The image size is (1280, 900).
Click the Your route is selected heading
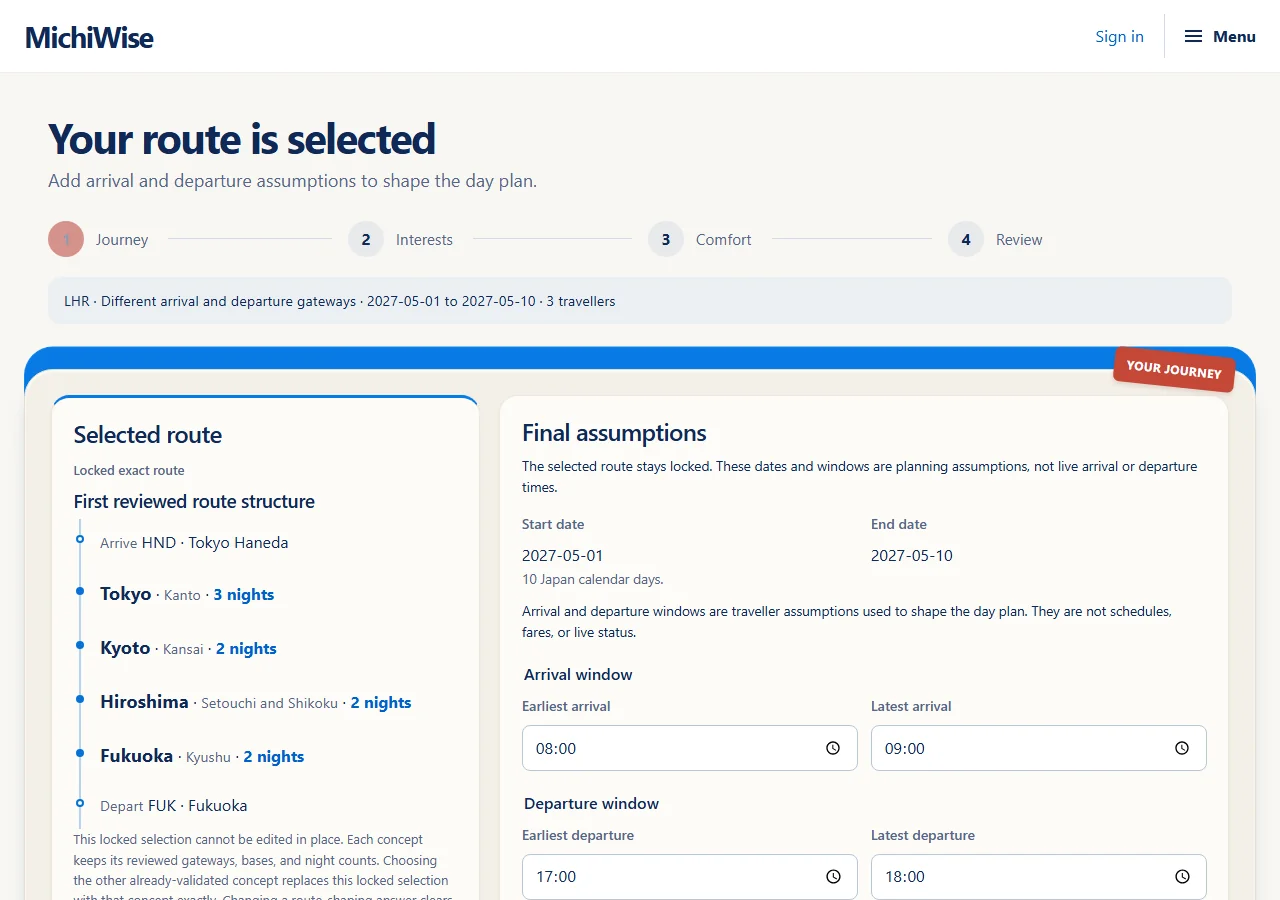pyautogui.click(x=242, y=139)
